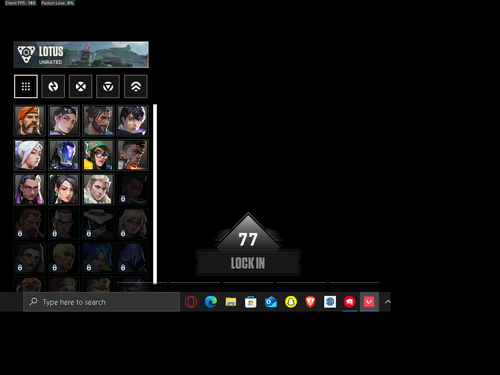The width and height of the screenshot is (500, 375).
Task: Click the taskbar search box
Action: (101, 302)
